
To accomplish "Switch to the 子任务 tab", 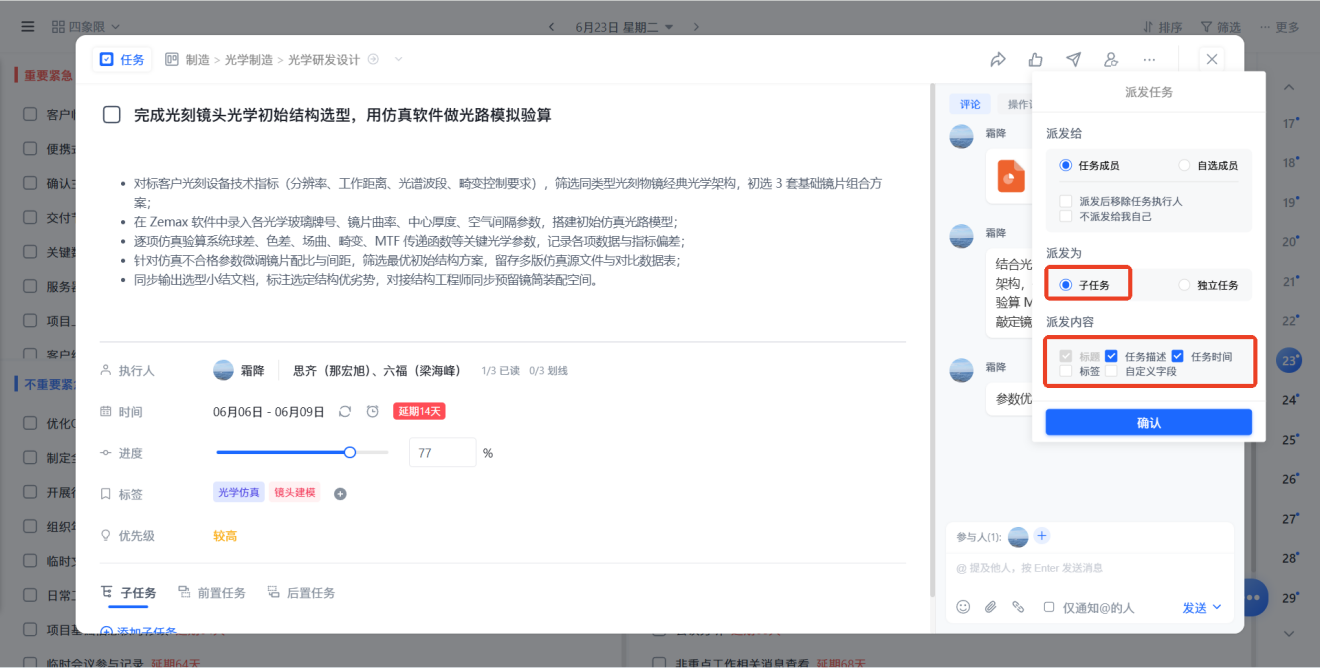I will [128, 593].
